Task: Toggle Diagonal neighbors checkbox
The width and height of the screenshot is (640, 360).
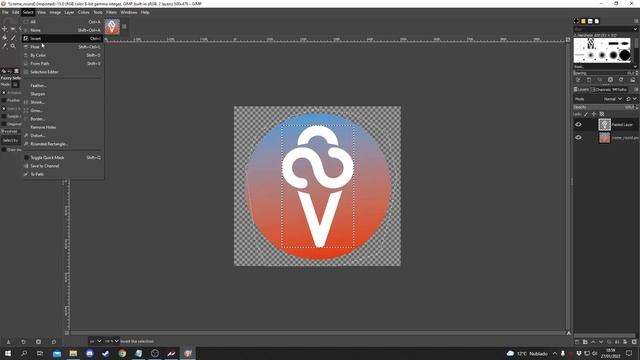Action: [x=4, y=124]
